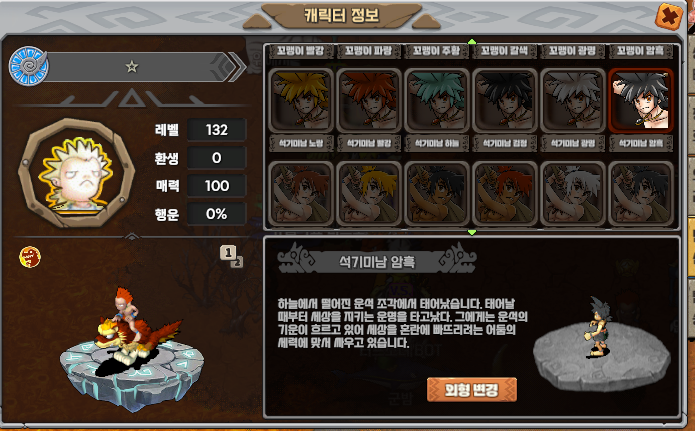The image size is (695, 431).
Task: Click the round red face badge icon
Action: point(30,257)
